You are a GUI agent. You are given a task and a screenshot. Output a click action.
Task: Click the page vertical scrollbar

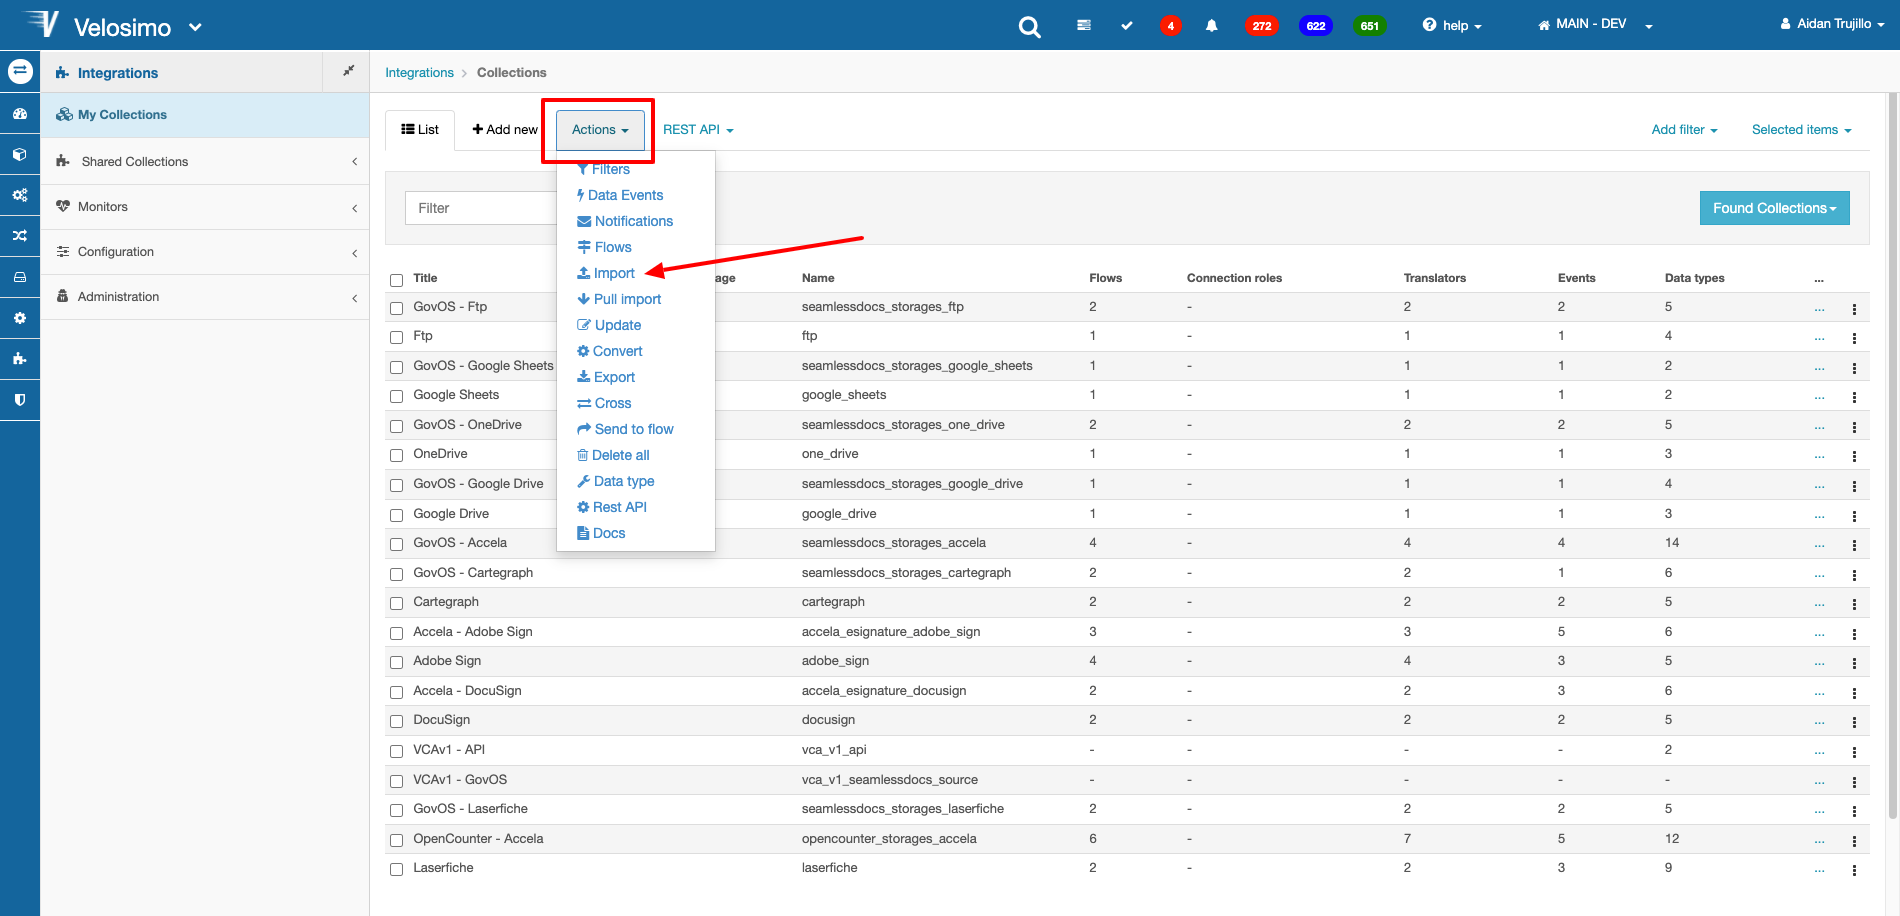tap(1892, 456)
